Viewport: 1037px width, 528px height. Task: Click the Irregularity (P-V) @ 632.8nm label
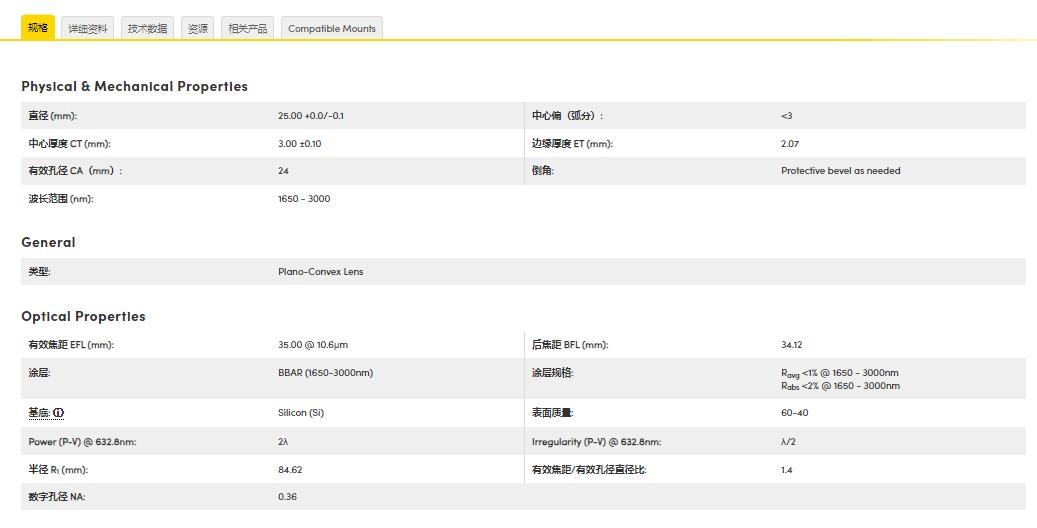596,442
